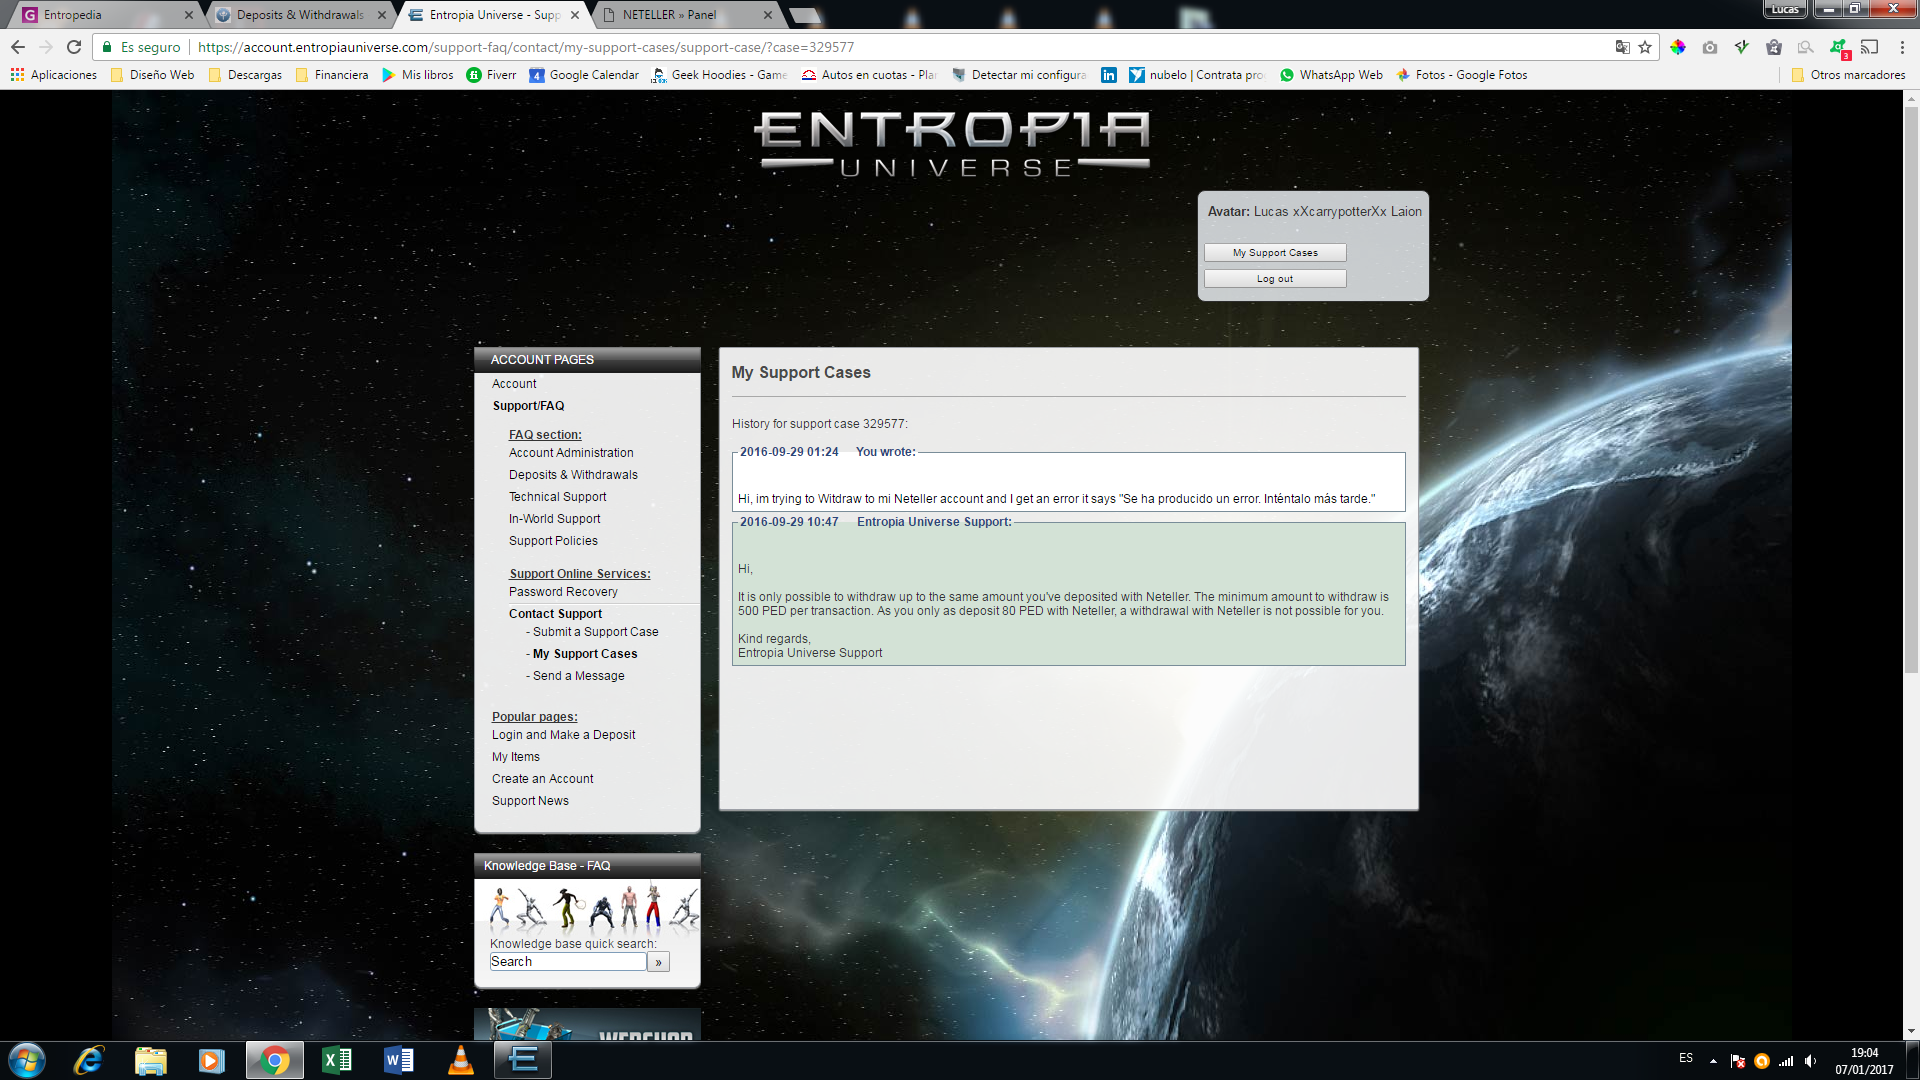The height and width of the screenshot is (1080, 1920).
Task: Click the cast screen extension icon
Action: click(x=1870, y=47)
